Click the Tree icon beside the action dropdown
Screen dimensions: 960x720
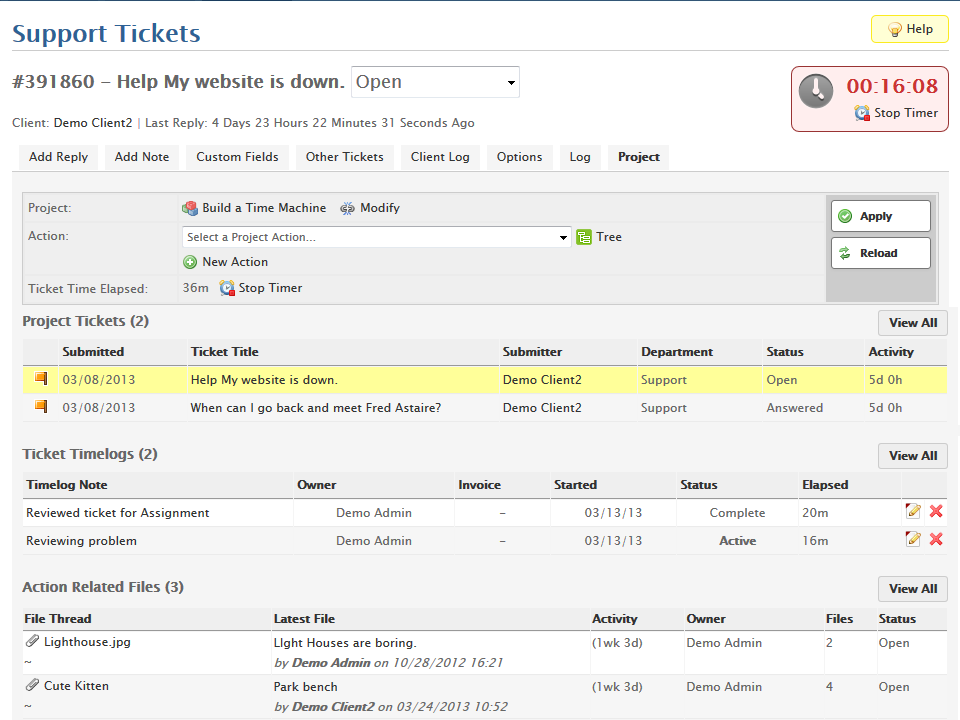(584, 237)
